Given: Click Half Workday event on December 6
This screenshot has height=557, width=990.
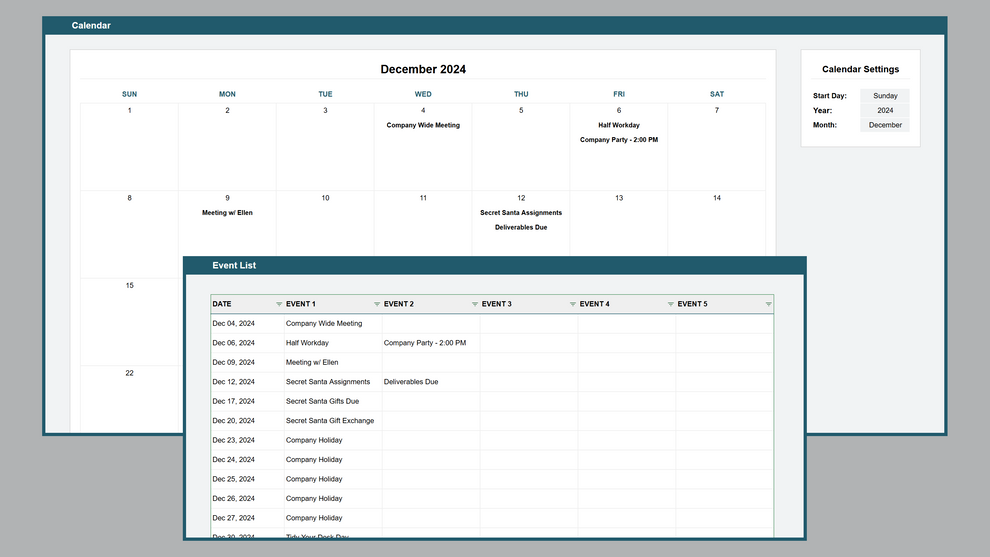Looking at the screenshot, I should coord(619,125).
